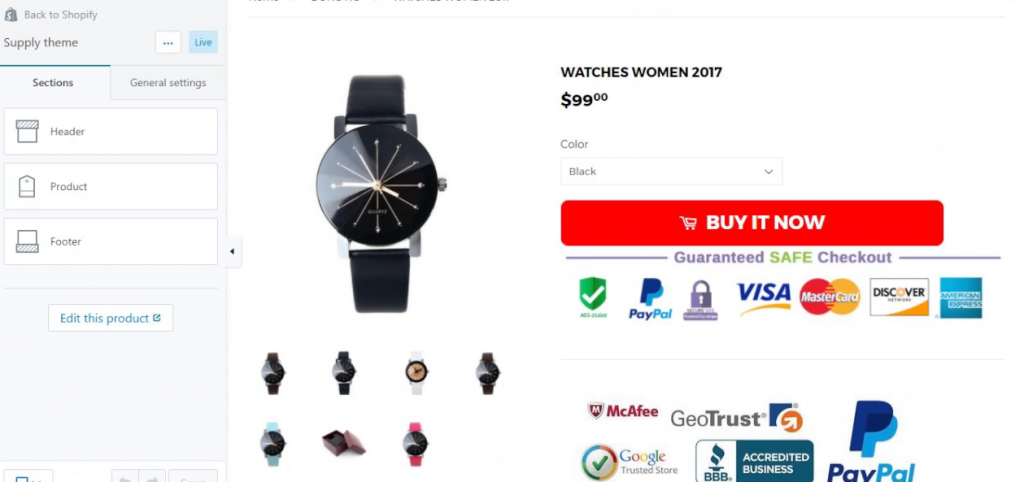This screenshot has height=482, width=1024.
Task: Click the McAfee trust badge
Action: 622,411
